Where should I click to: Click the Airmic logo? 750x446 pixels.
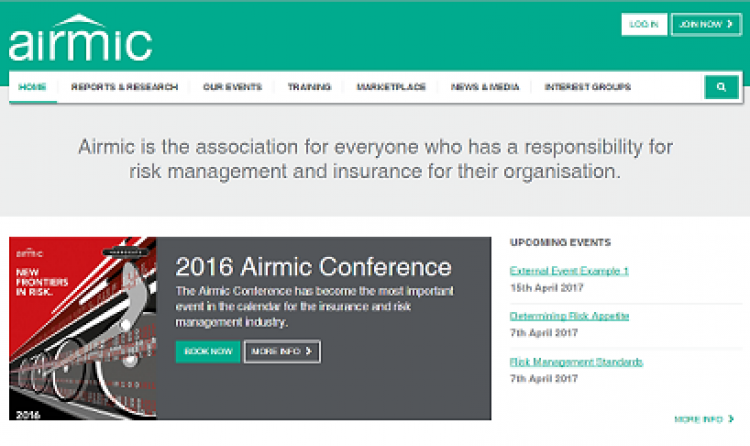pyautogui.click(x=80, y=38)
